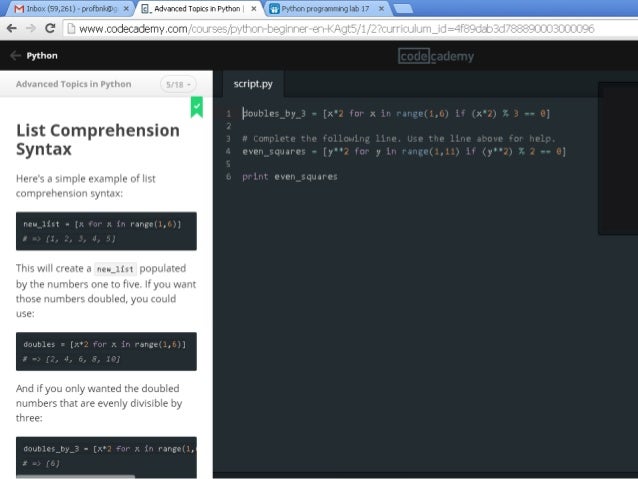Click the doubles_by_3 example code block
The width and height of the screenshot is (638, 479).
click(x=106, y=456)
